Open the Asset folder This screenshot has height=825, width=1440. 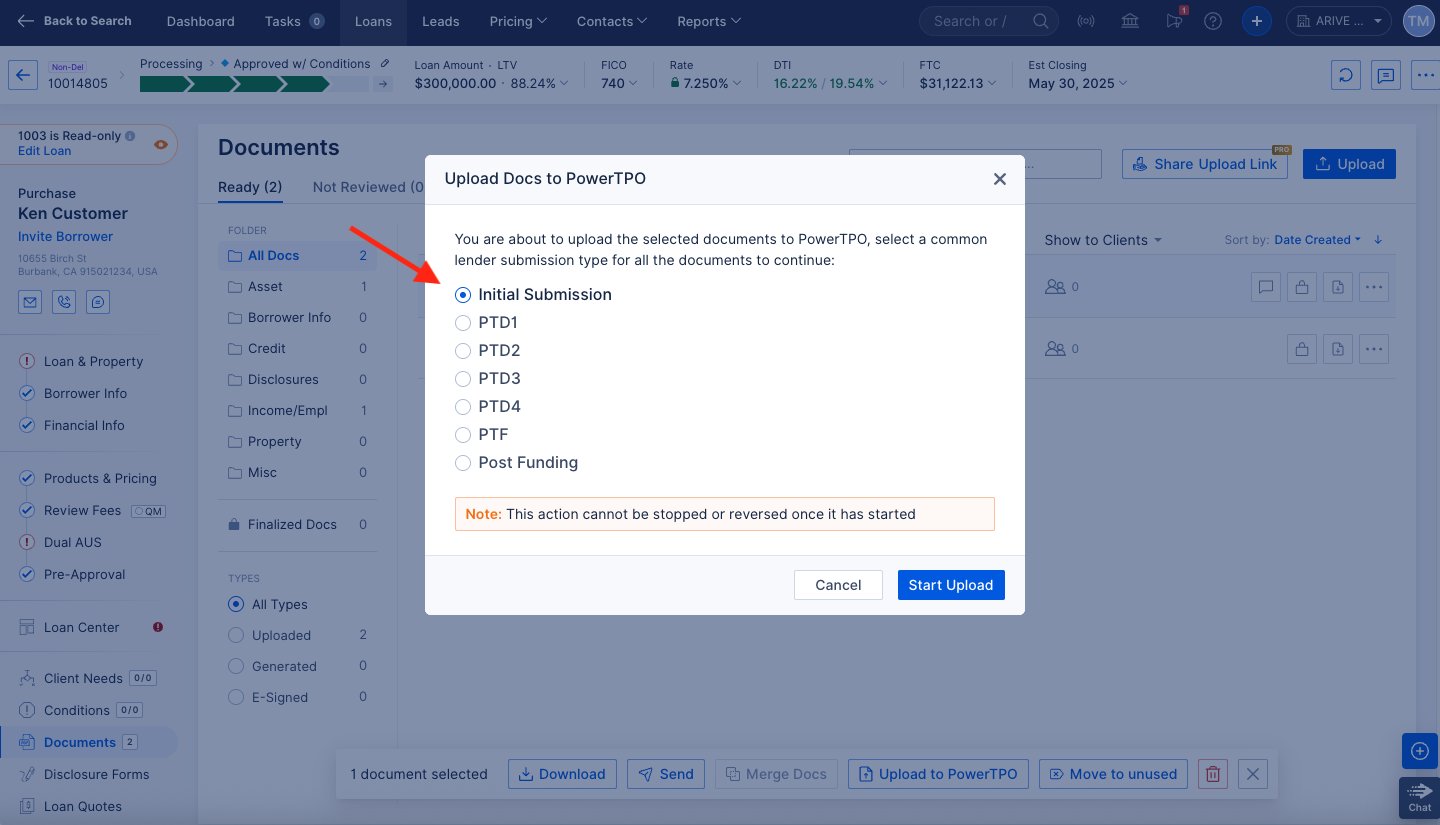coord(297,287)
